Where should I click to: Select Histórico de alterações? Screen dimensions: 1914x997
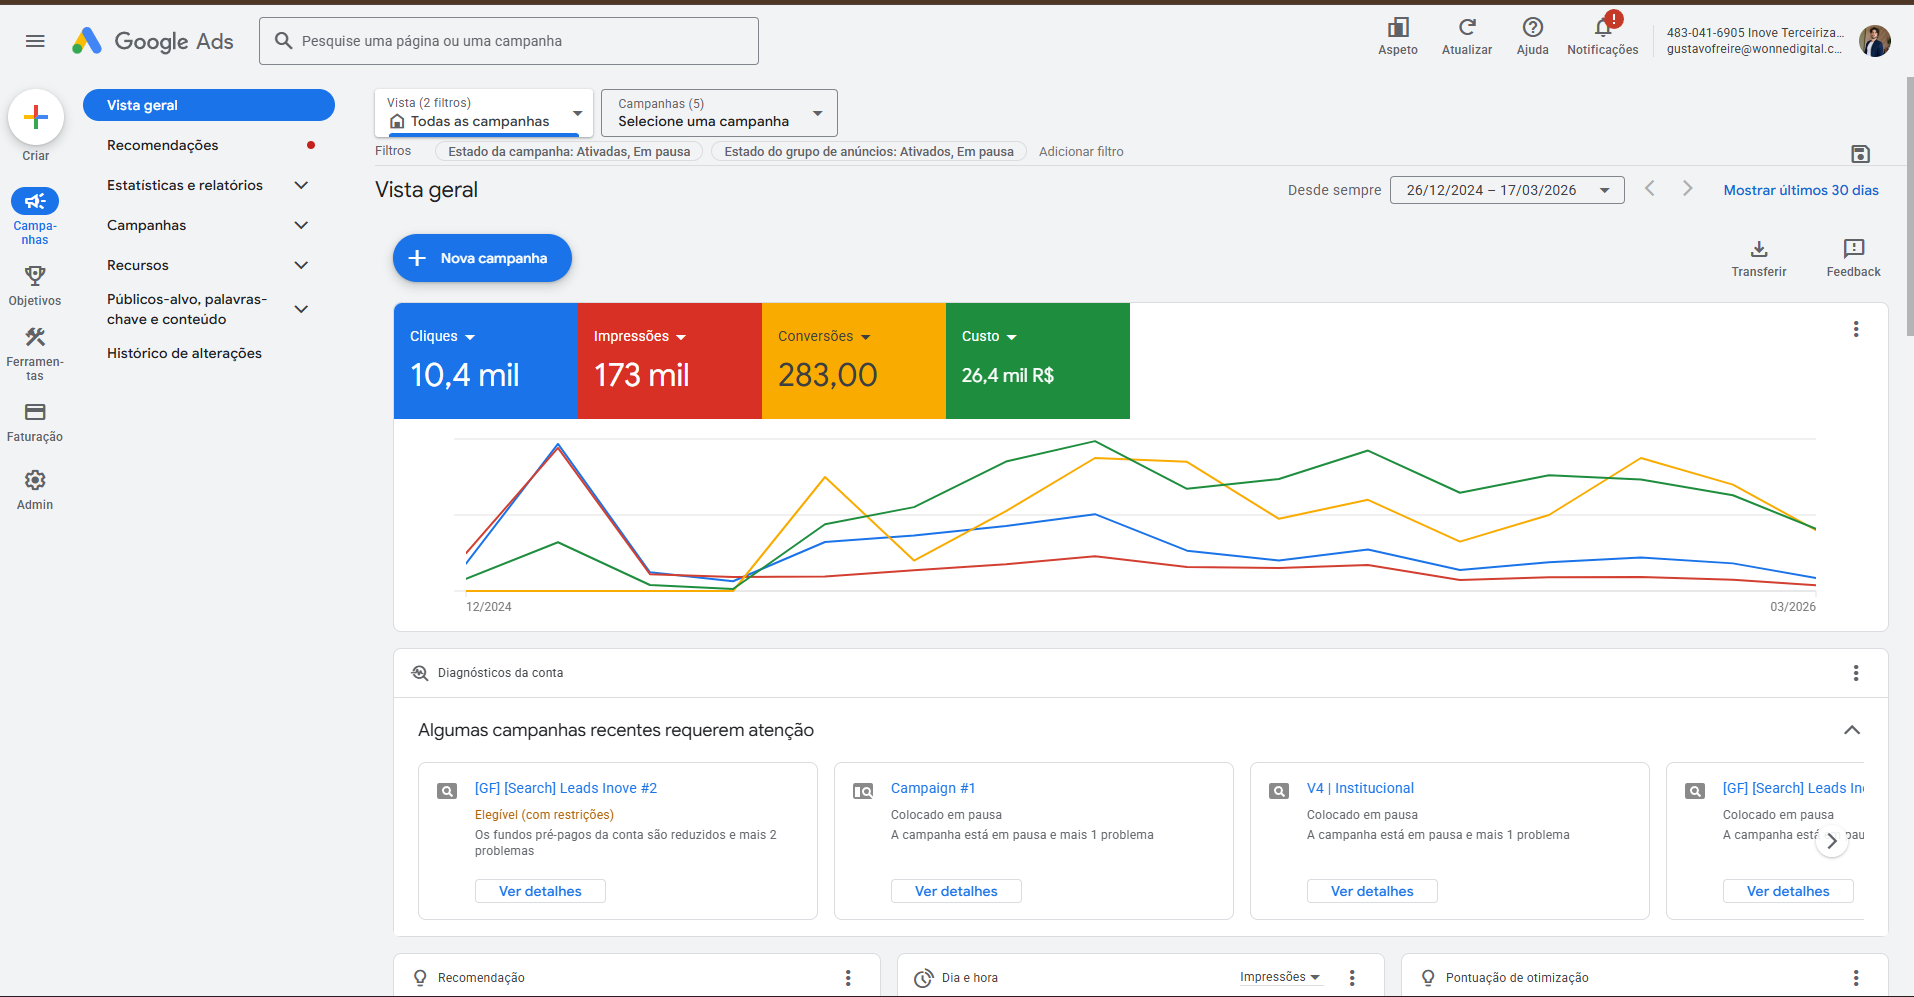[184, 353]
